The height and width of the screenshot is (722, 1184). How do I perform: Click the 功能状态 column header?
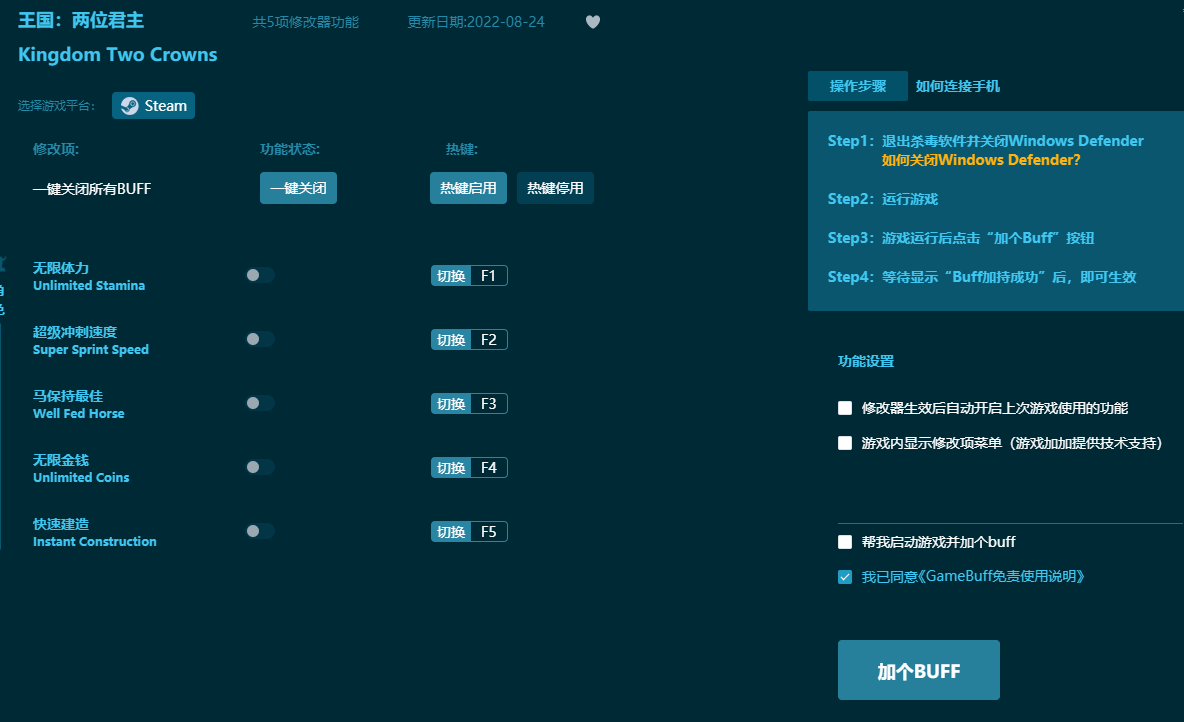290,149
